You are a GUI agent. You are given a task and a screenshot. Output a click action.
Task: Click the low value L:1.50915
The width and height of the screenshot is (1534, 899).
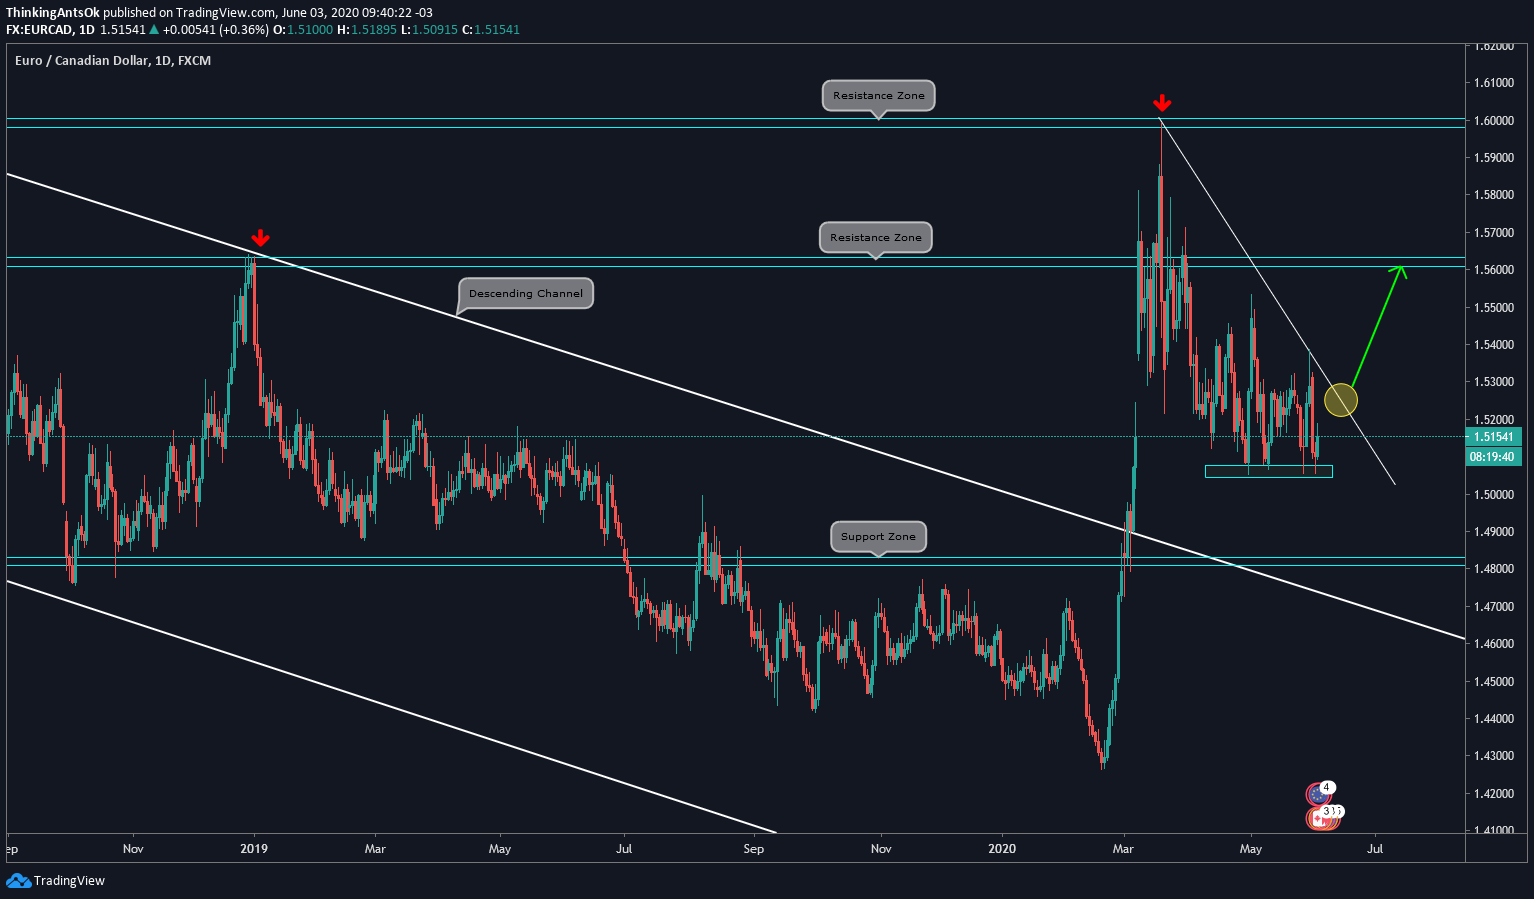(429, 30)
